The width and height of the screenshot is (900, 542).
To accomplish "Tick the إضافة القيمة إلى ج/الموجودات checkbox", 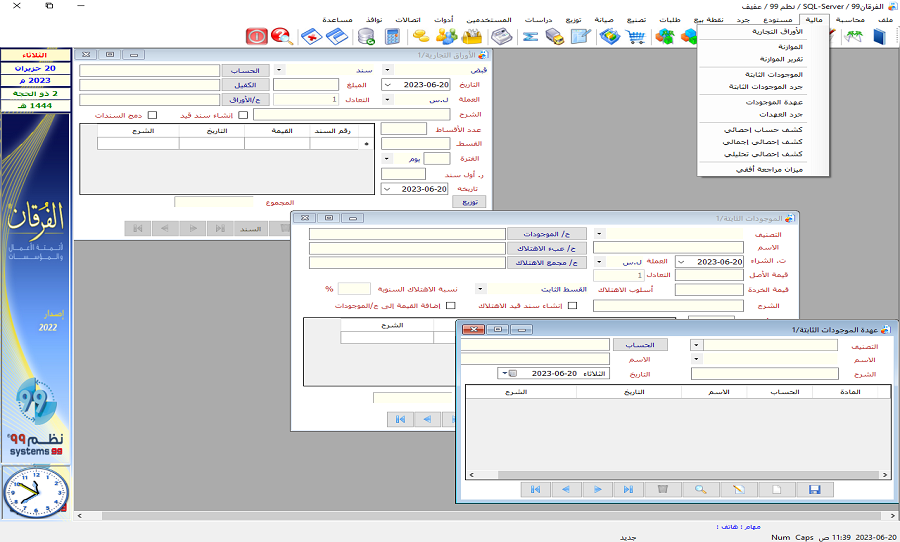I will [x=451, y=306].
